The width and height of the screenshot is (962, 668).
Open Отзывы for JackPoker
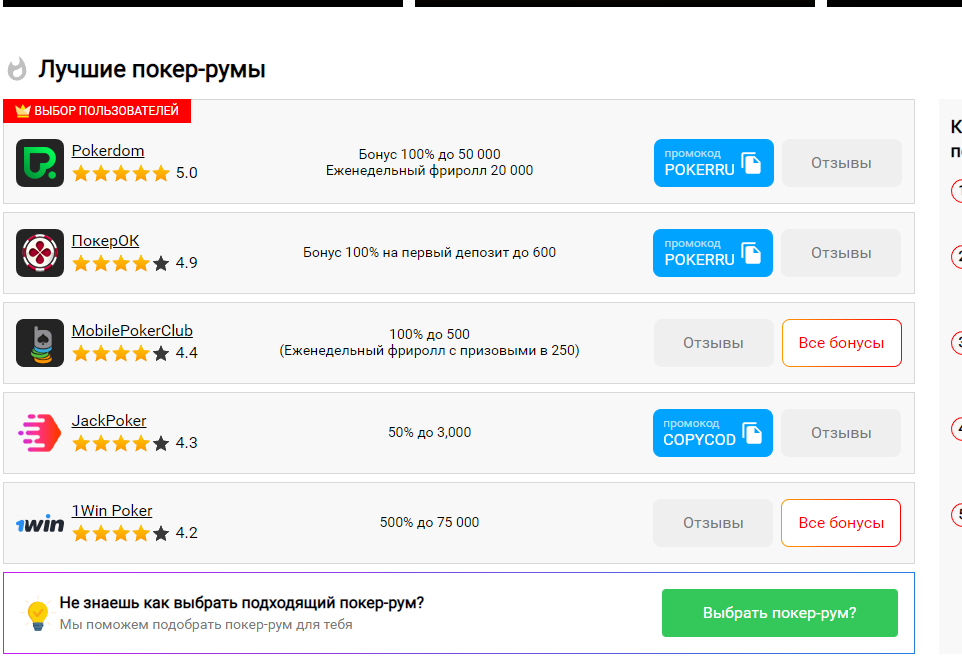[841, 433]
